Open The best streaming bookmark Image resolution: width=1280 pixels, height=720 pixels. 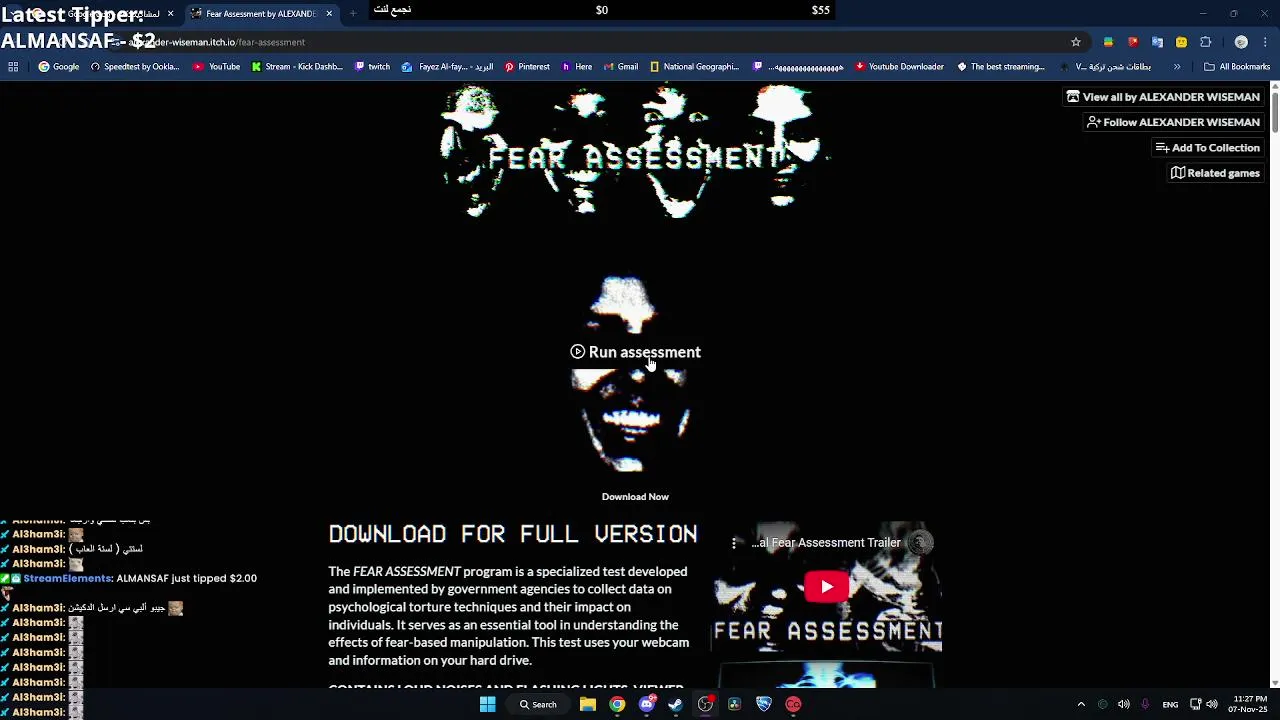1001,67
